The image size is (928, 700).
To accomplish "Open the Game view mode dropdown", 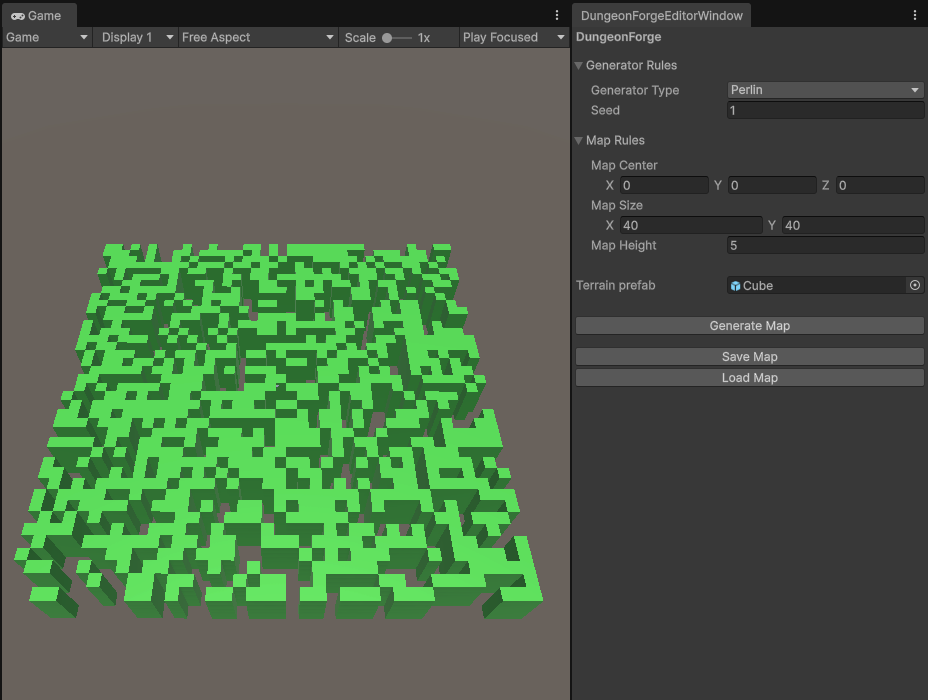I will pos(47,37).
